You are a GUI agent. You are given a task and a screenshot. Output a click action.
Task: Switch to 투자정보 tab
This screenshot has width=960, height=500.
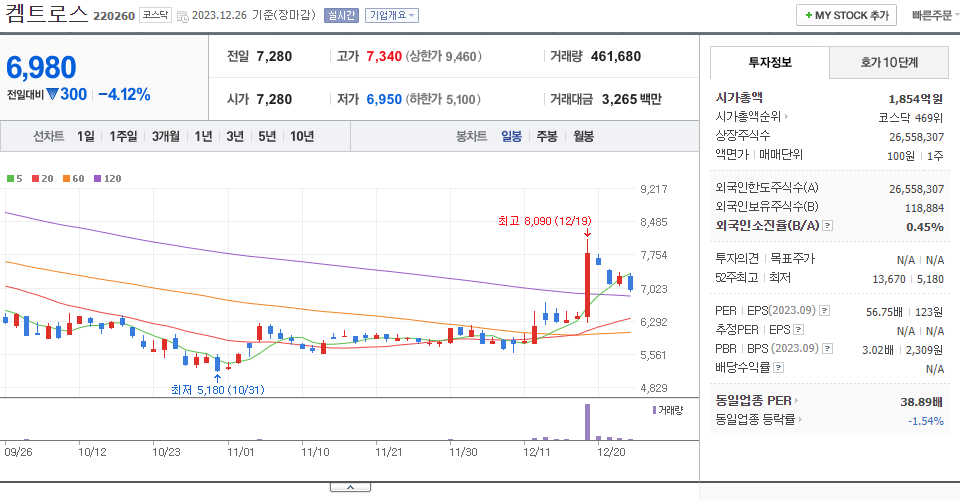tap(770, 62)
